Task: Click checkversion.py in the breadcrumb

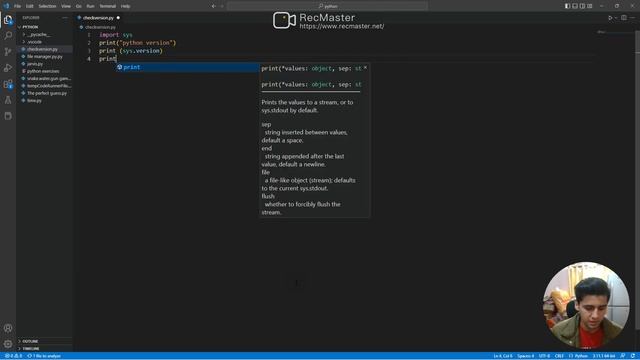Action: click(x=100, y=27)
